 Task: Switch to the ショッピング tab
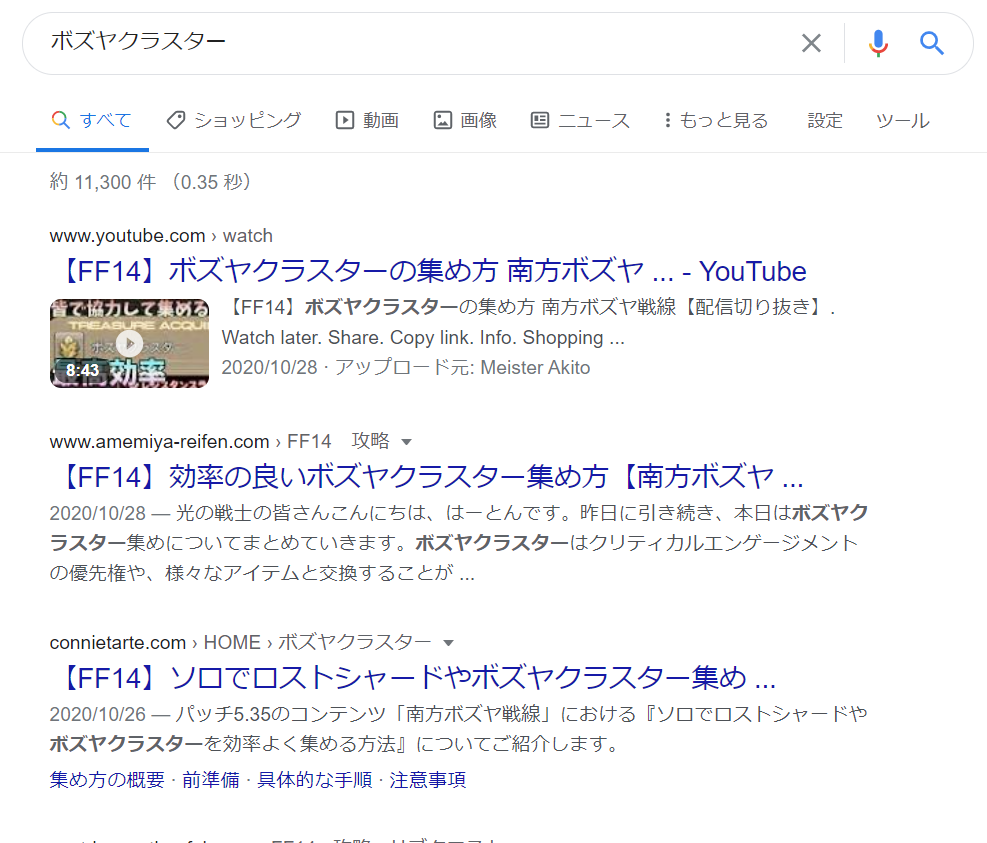[x=234, y=120]
